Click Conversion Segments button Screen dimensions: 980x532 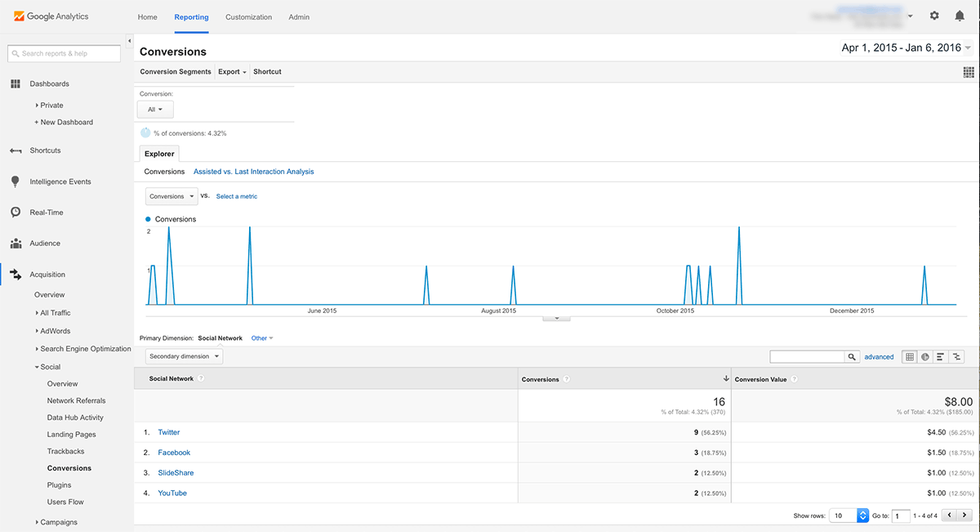point(176,72)
